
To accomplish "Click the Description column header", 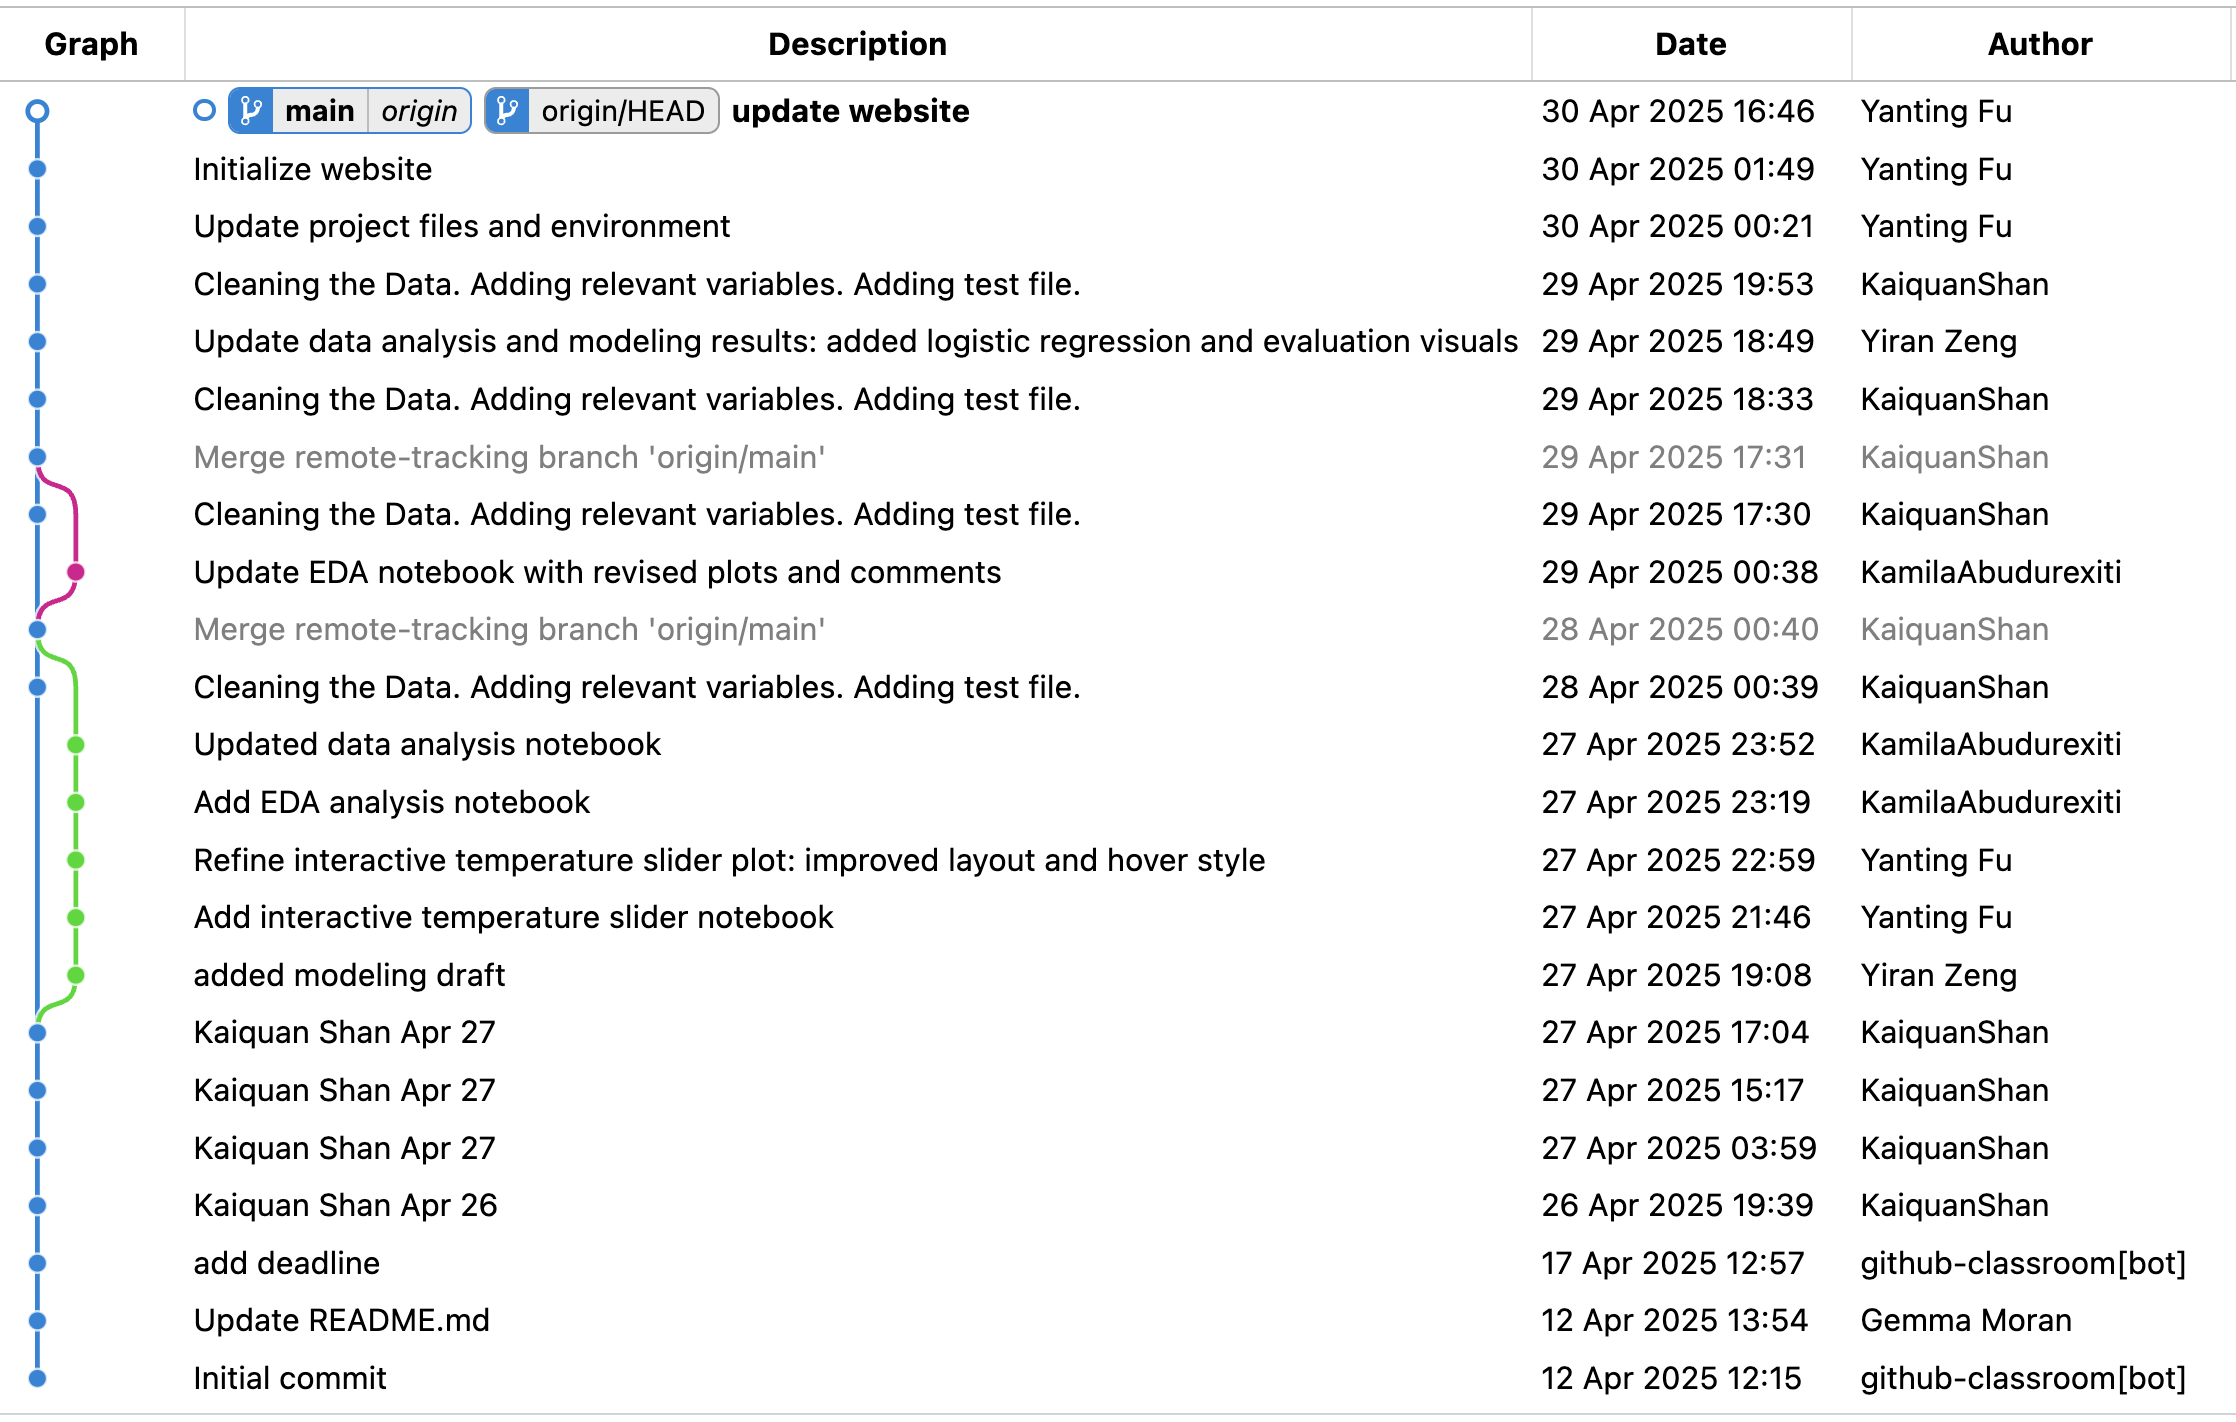I will 857,44.
